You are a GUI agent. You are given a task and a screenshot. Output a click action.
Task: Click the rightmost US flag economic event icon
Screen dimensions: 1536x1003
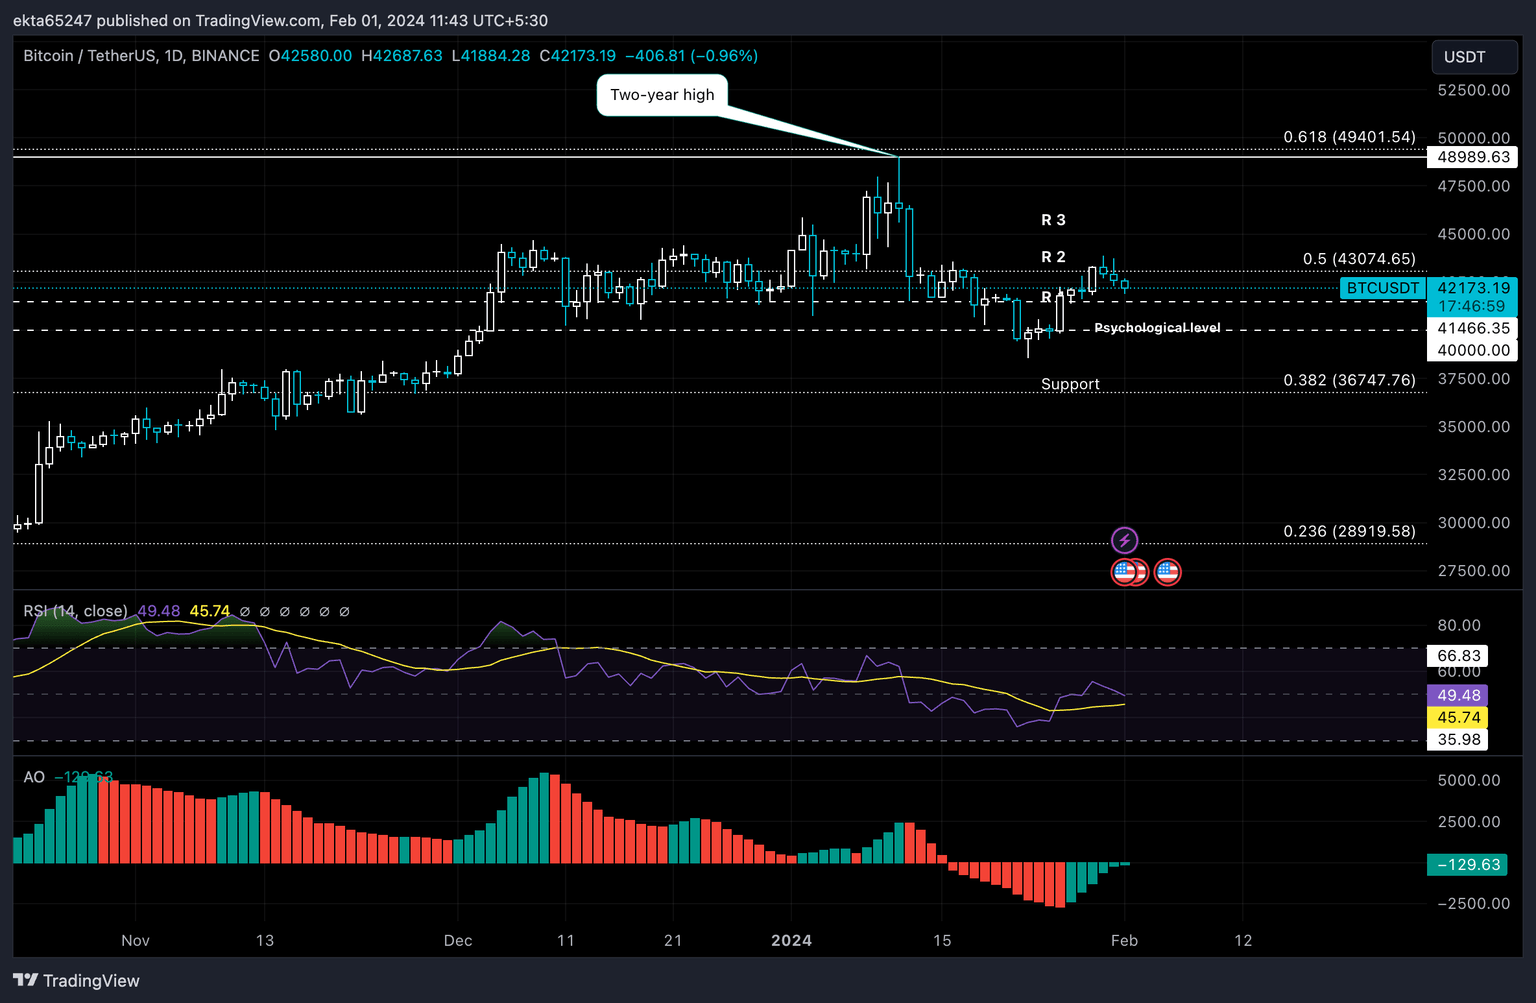click(1167, 572)
